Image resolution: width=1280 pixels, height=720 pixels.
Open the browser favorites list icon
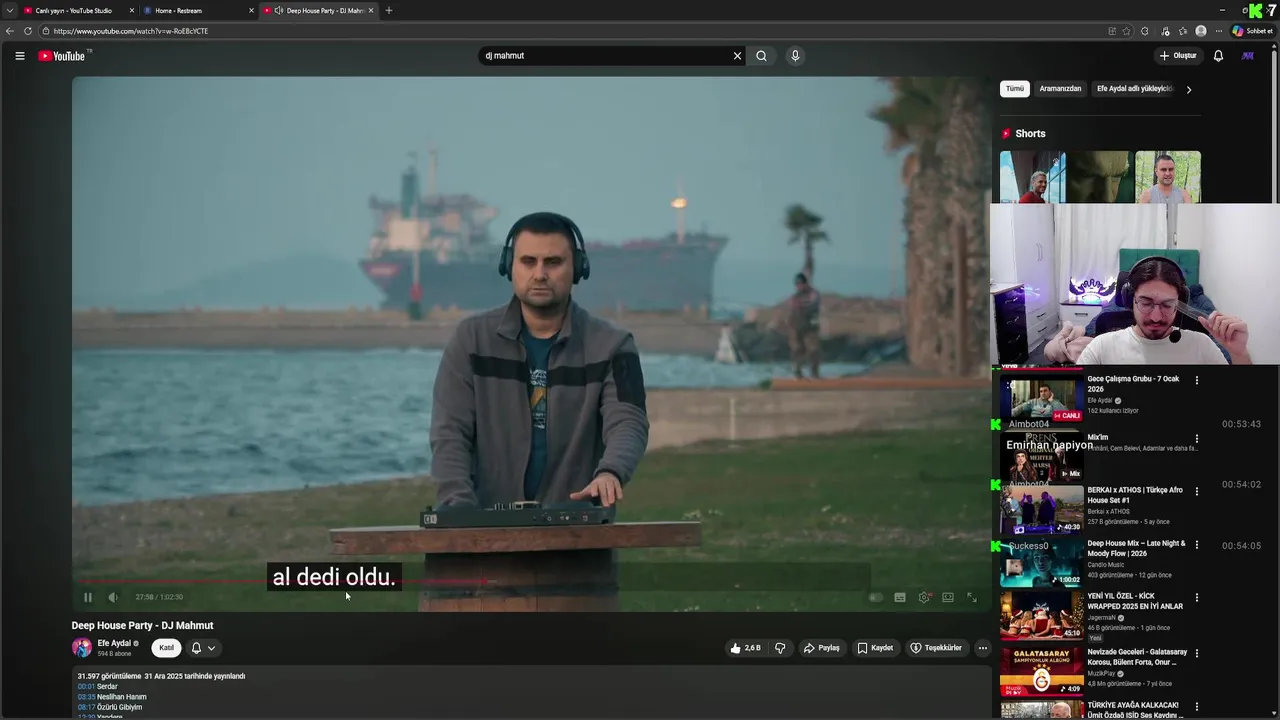click(1183, 31)
